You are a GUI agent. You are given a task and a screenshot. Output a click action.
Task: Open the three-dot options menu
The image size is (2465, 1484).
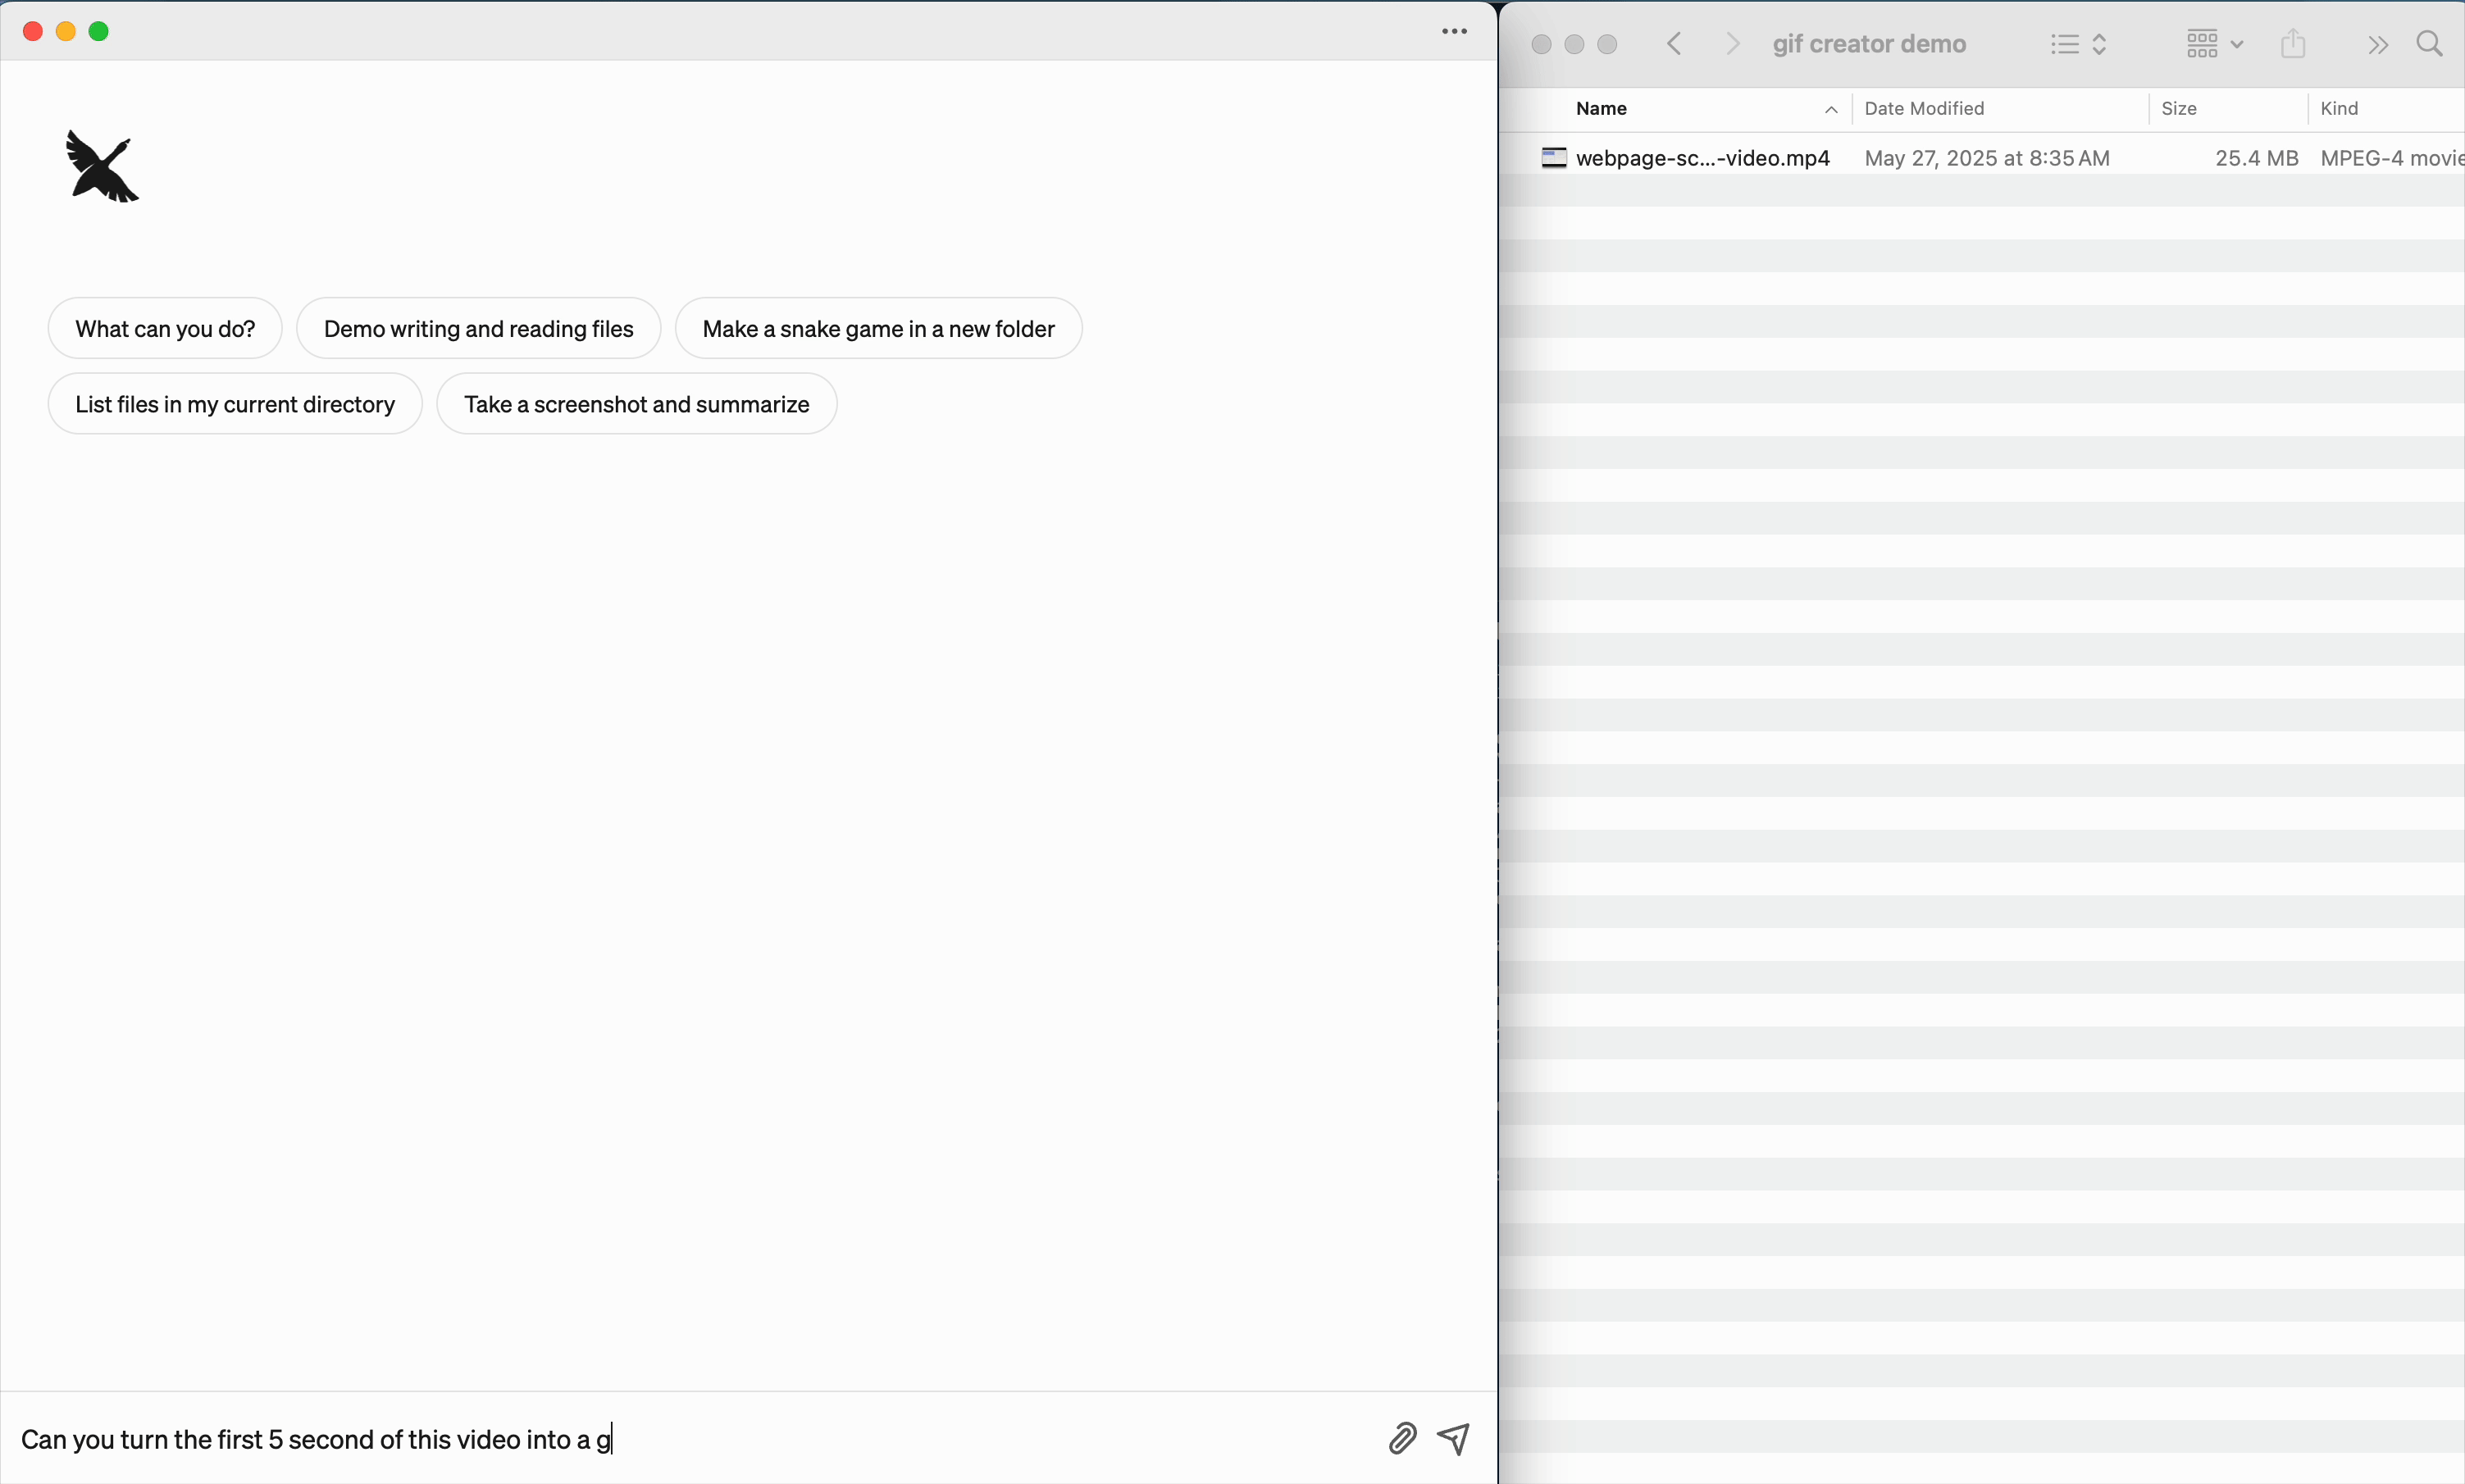tap(1454, 32)
